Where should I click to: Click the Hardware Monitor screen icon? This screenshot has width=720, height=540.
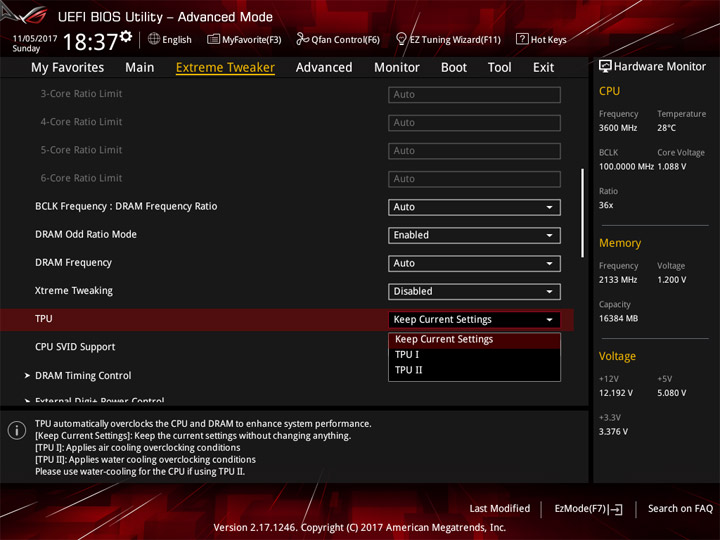605,67
